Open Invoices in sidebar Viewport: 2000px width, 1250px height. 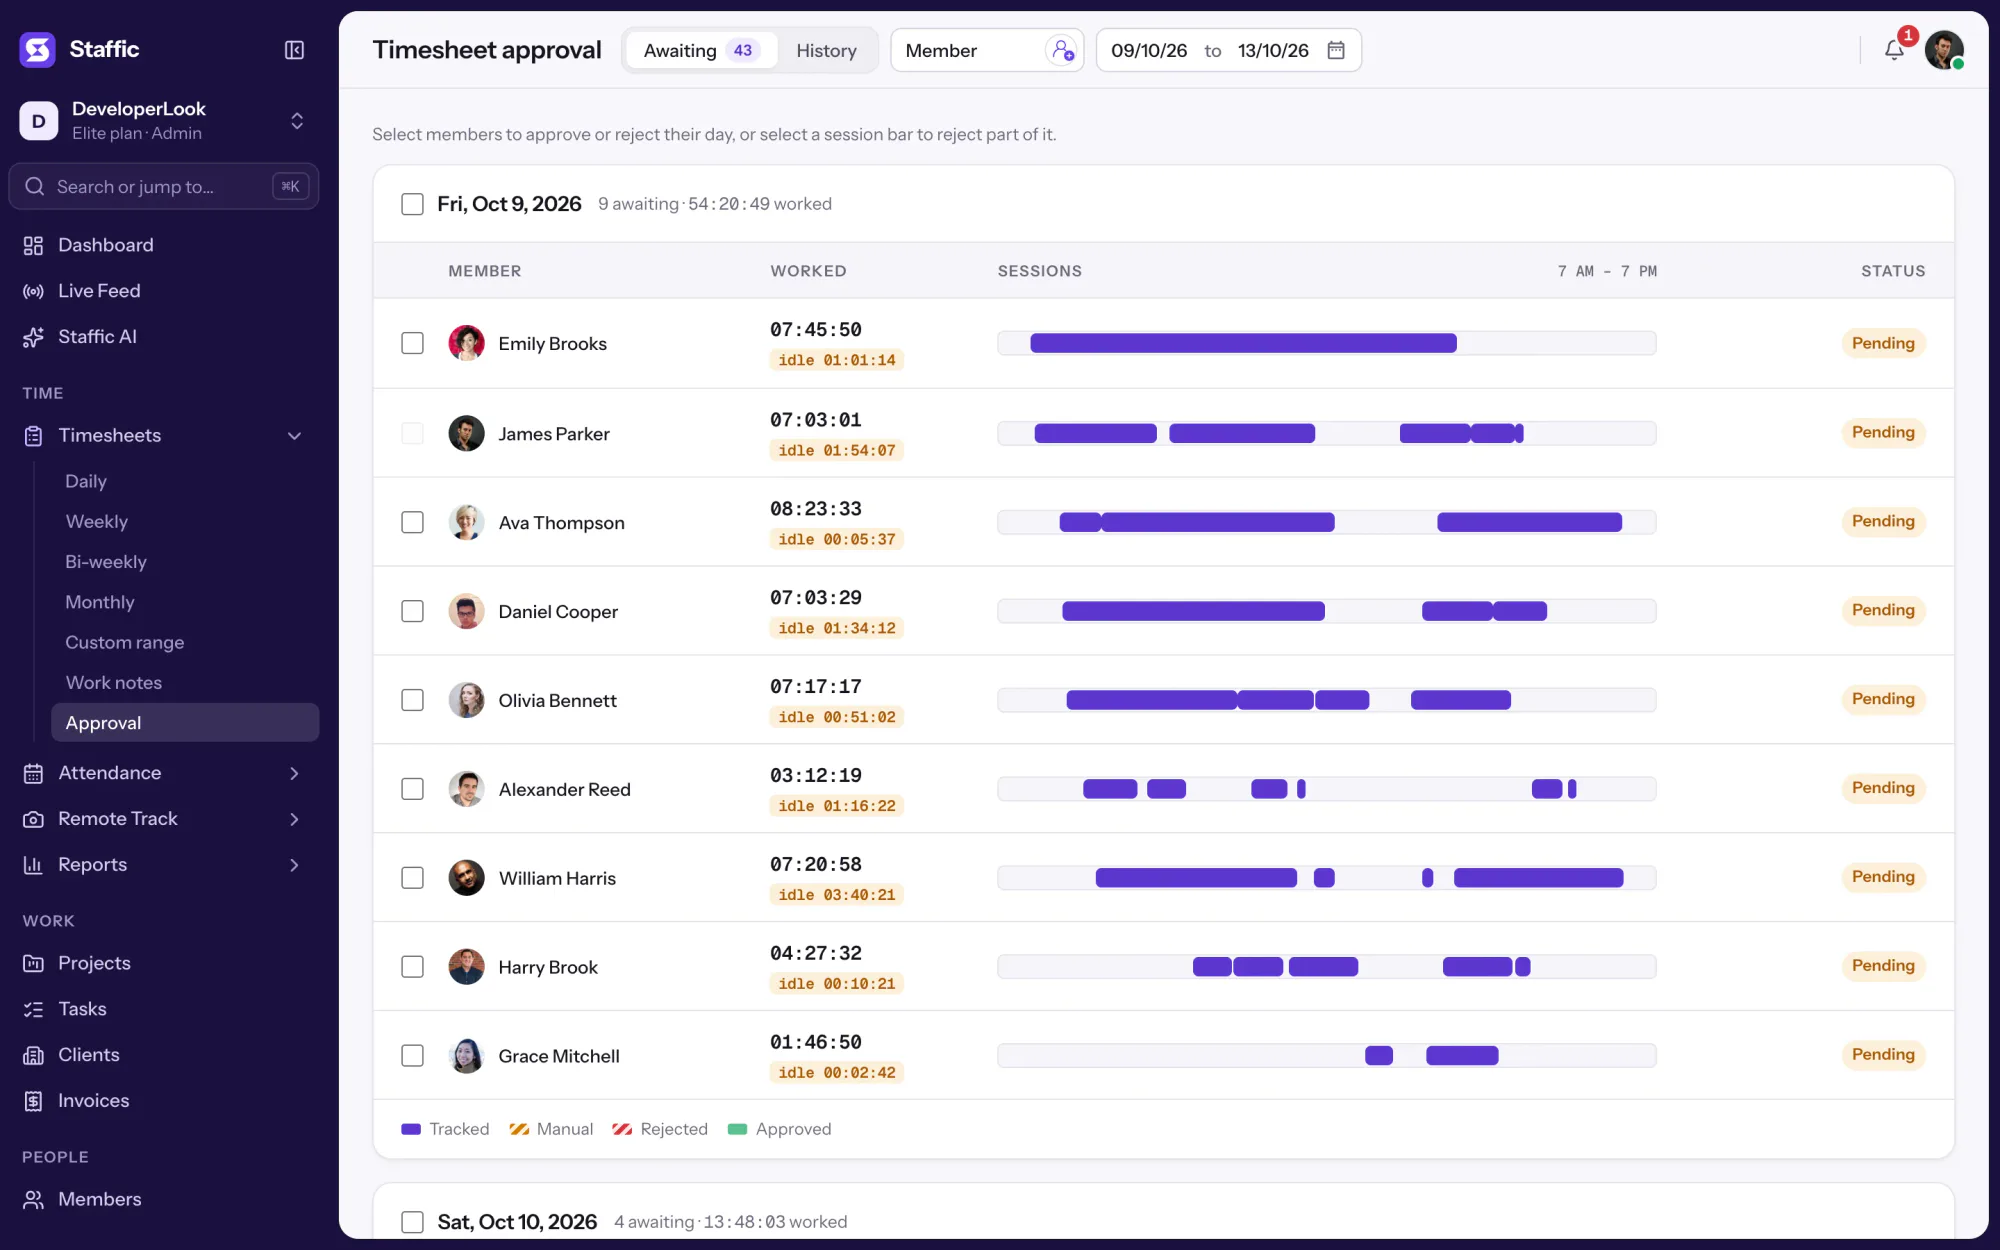(x=93, y=1101)
